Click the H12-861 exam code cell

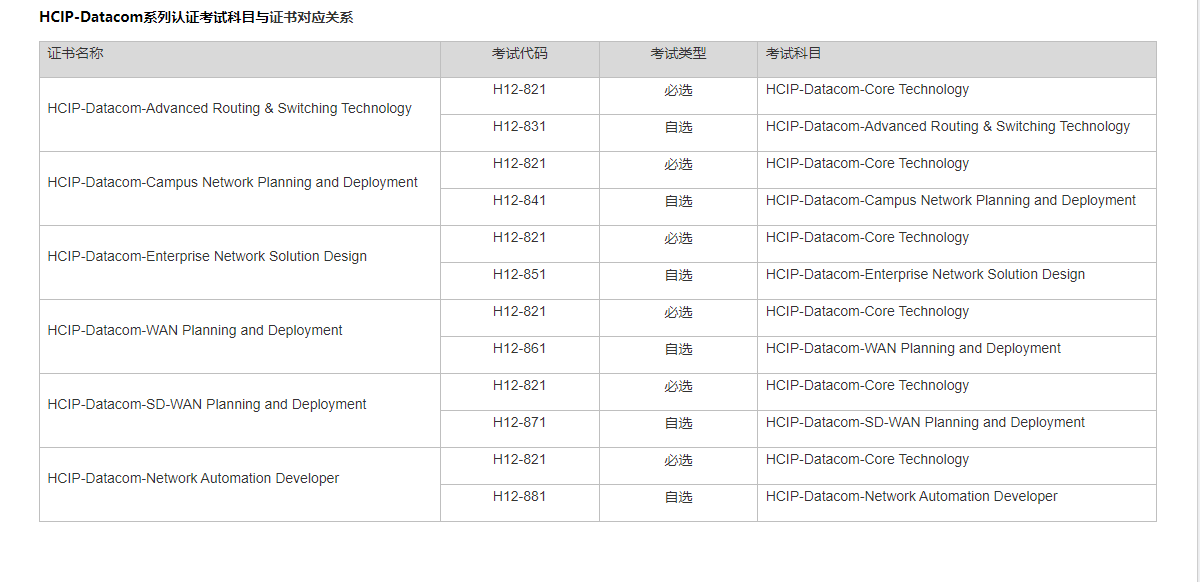519,349
